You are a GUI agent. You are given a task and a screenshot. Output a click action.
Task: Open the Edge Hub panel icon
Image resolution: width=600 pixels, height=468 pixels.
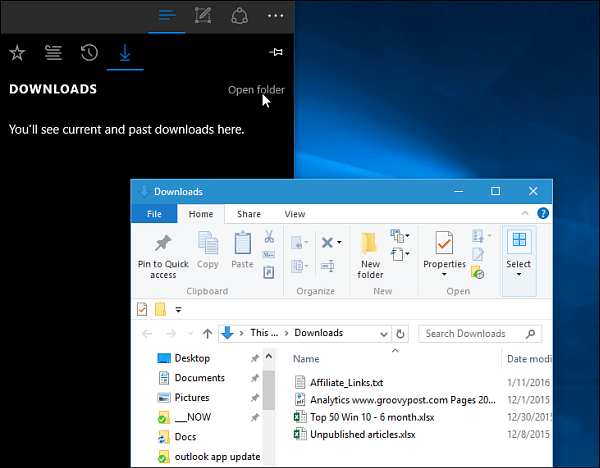[167, 16]
